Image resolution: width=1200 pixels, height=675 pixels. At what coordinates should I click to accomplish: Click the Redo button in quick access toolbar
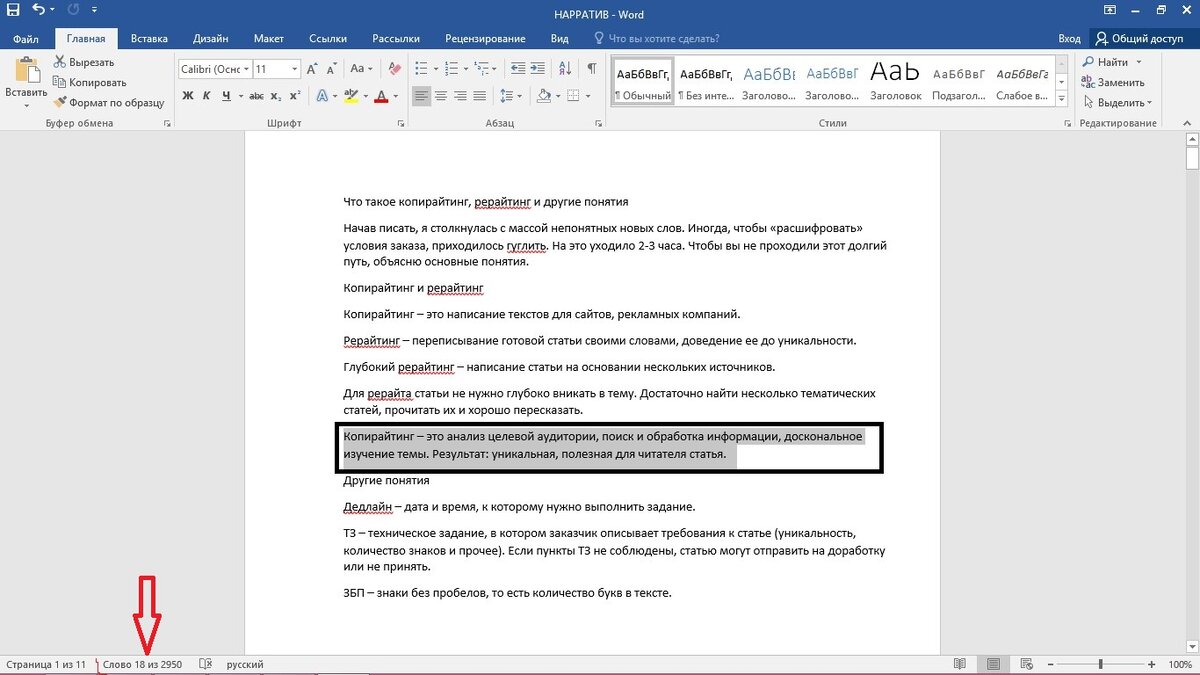pos(72,10)
